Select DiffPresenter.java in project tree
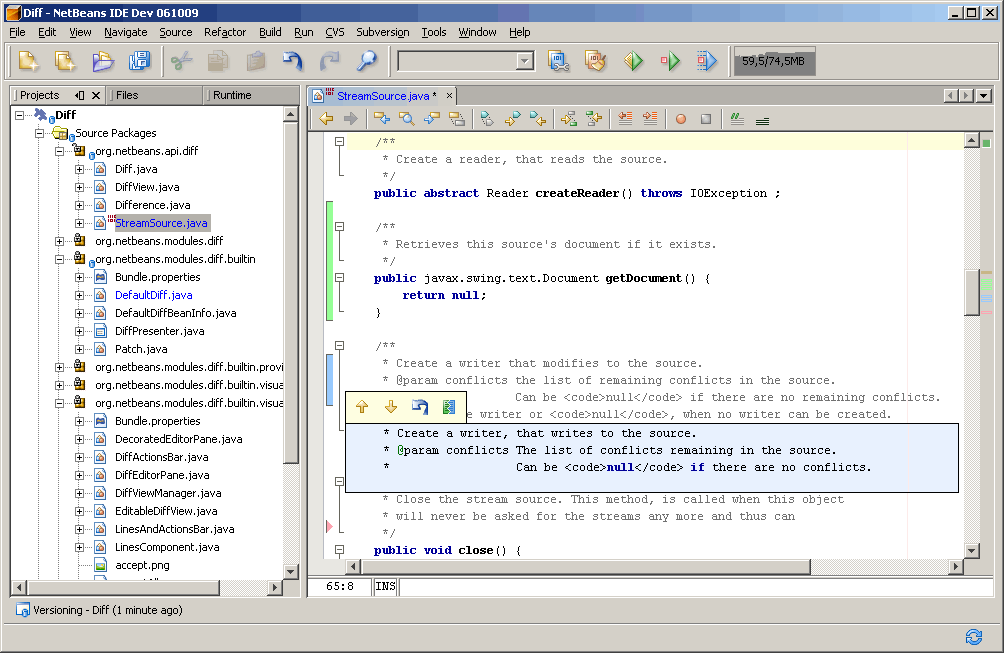The width and height of the screenshot is (1004, 653). click(x=159, y=331)
